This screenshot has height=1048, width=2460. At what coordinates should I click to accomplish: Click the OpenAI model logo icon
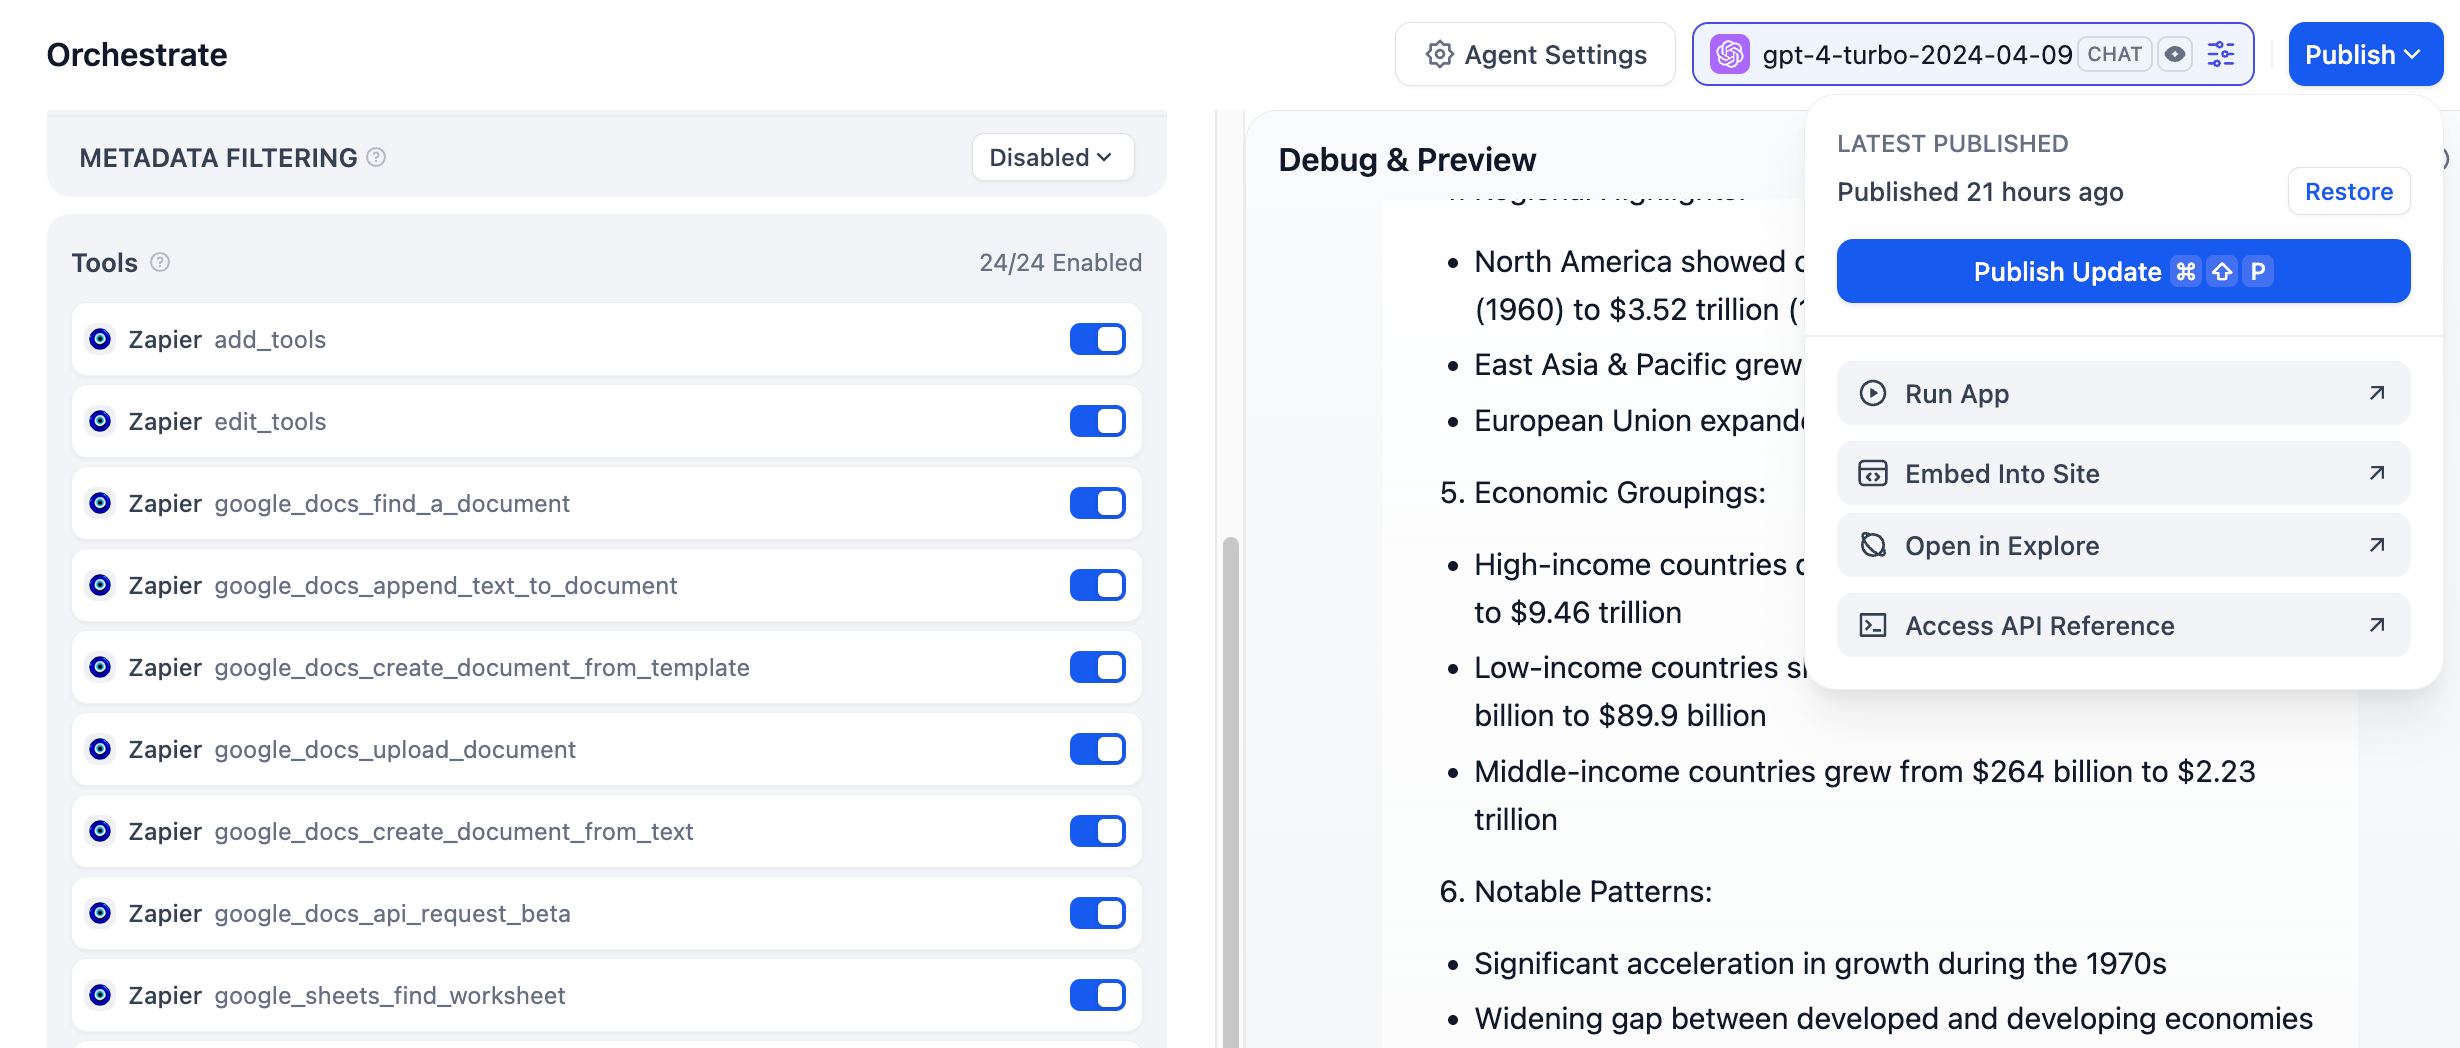click(1729, 54)
